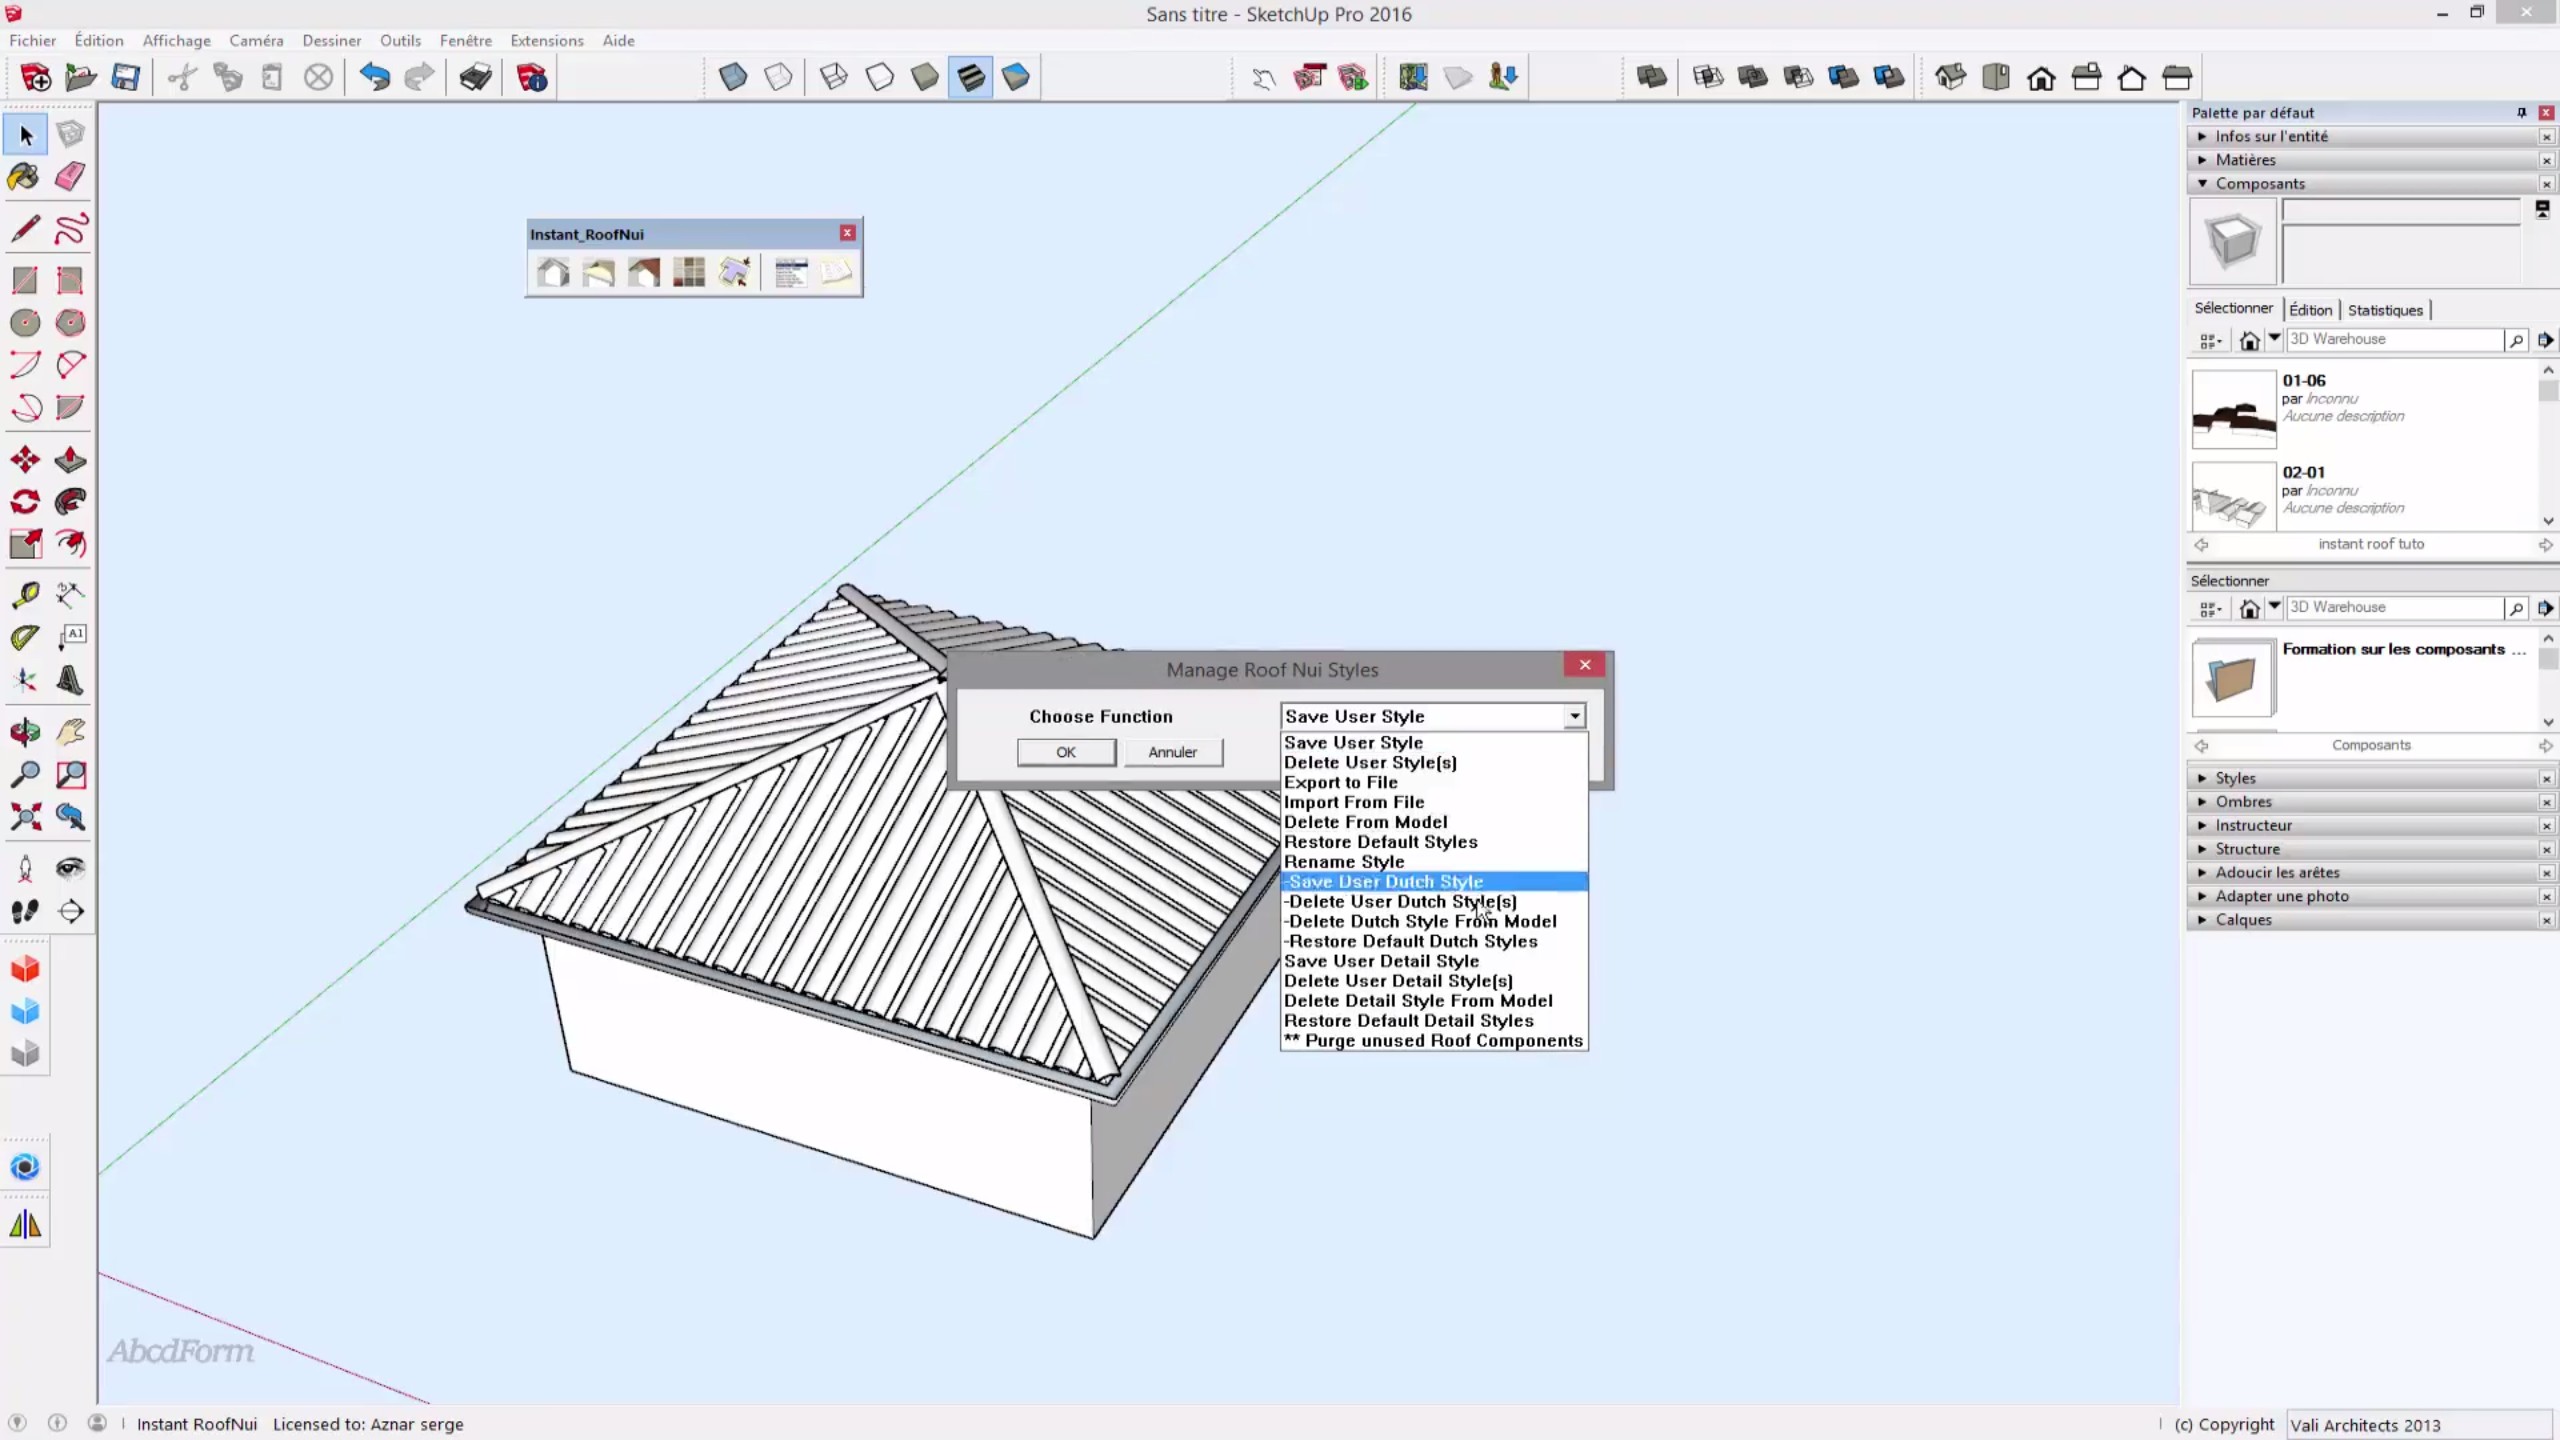Select the Rotate tool

[25, 502]
